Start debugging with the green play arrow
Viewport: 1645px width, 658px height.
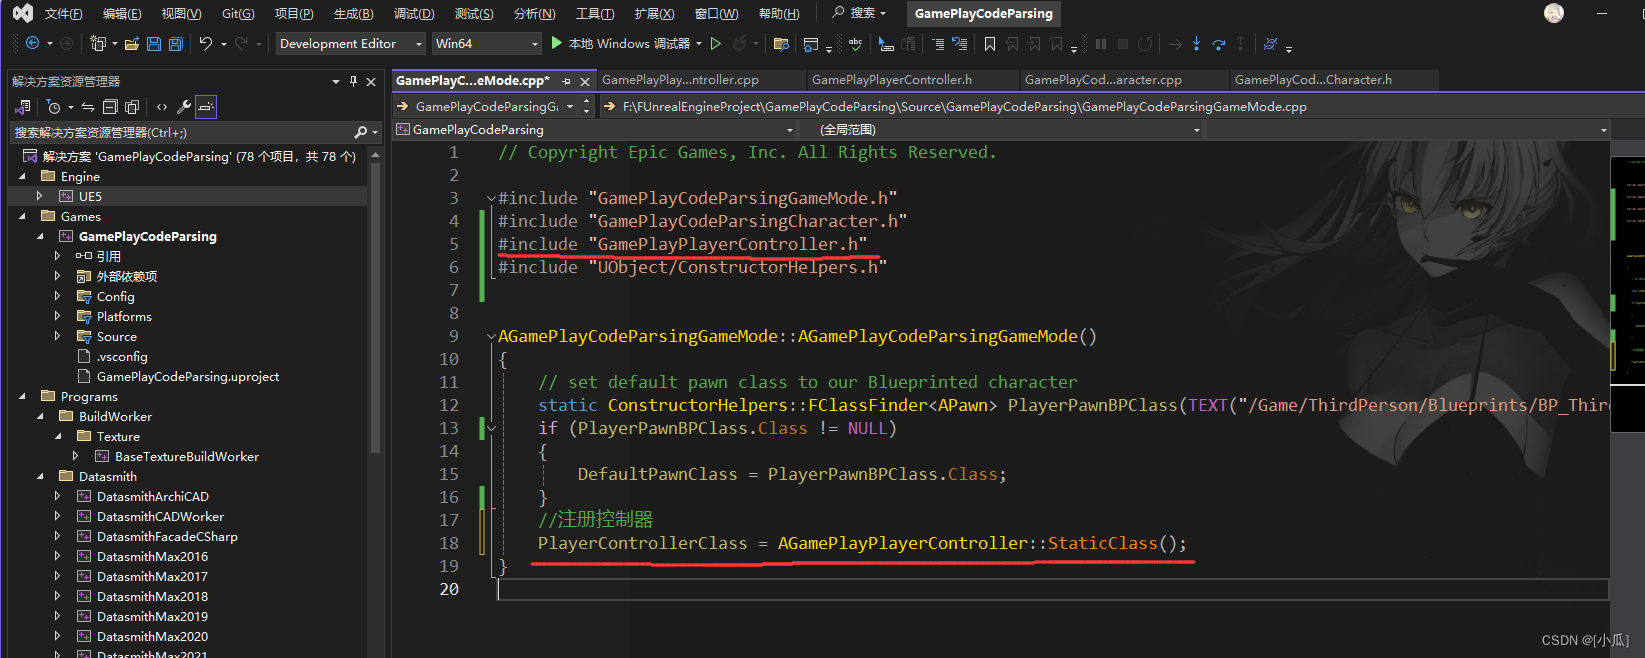[x=557, y=44]
